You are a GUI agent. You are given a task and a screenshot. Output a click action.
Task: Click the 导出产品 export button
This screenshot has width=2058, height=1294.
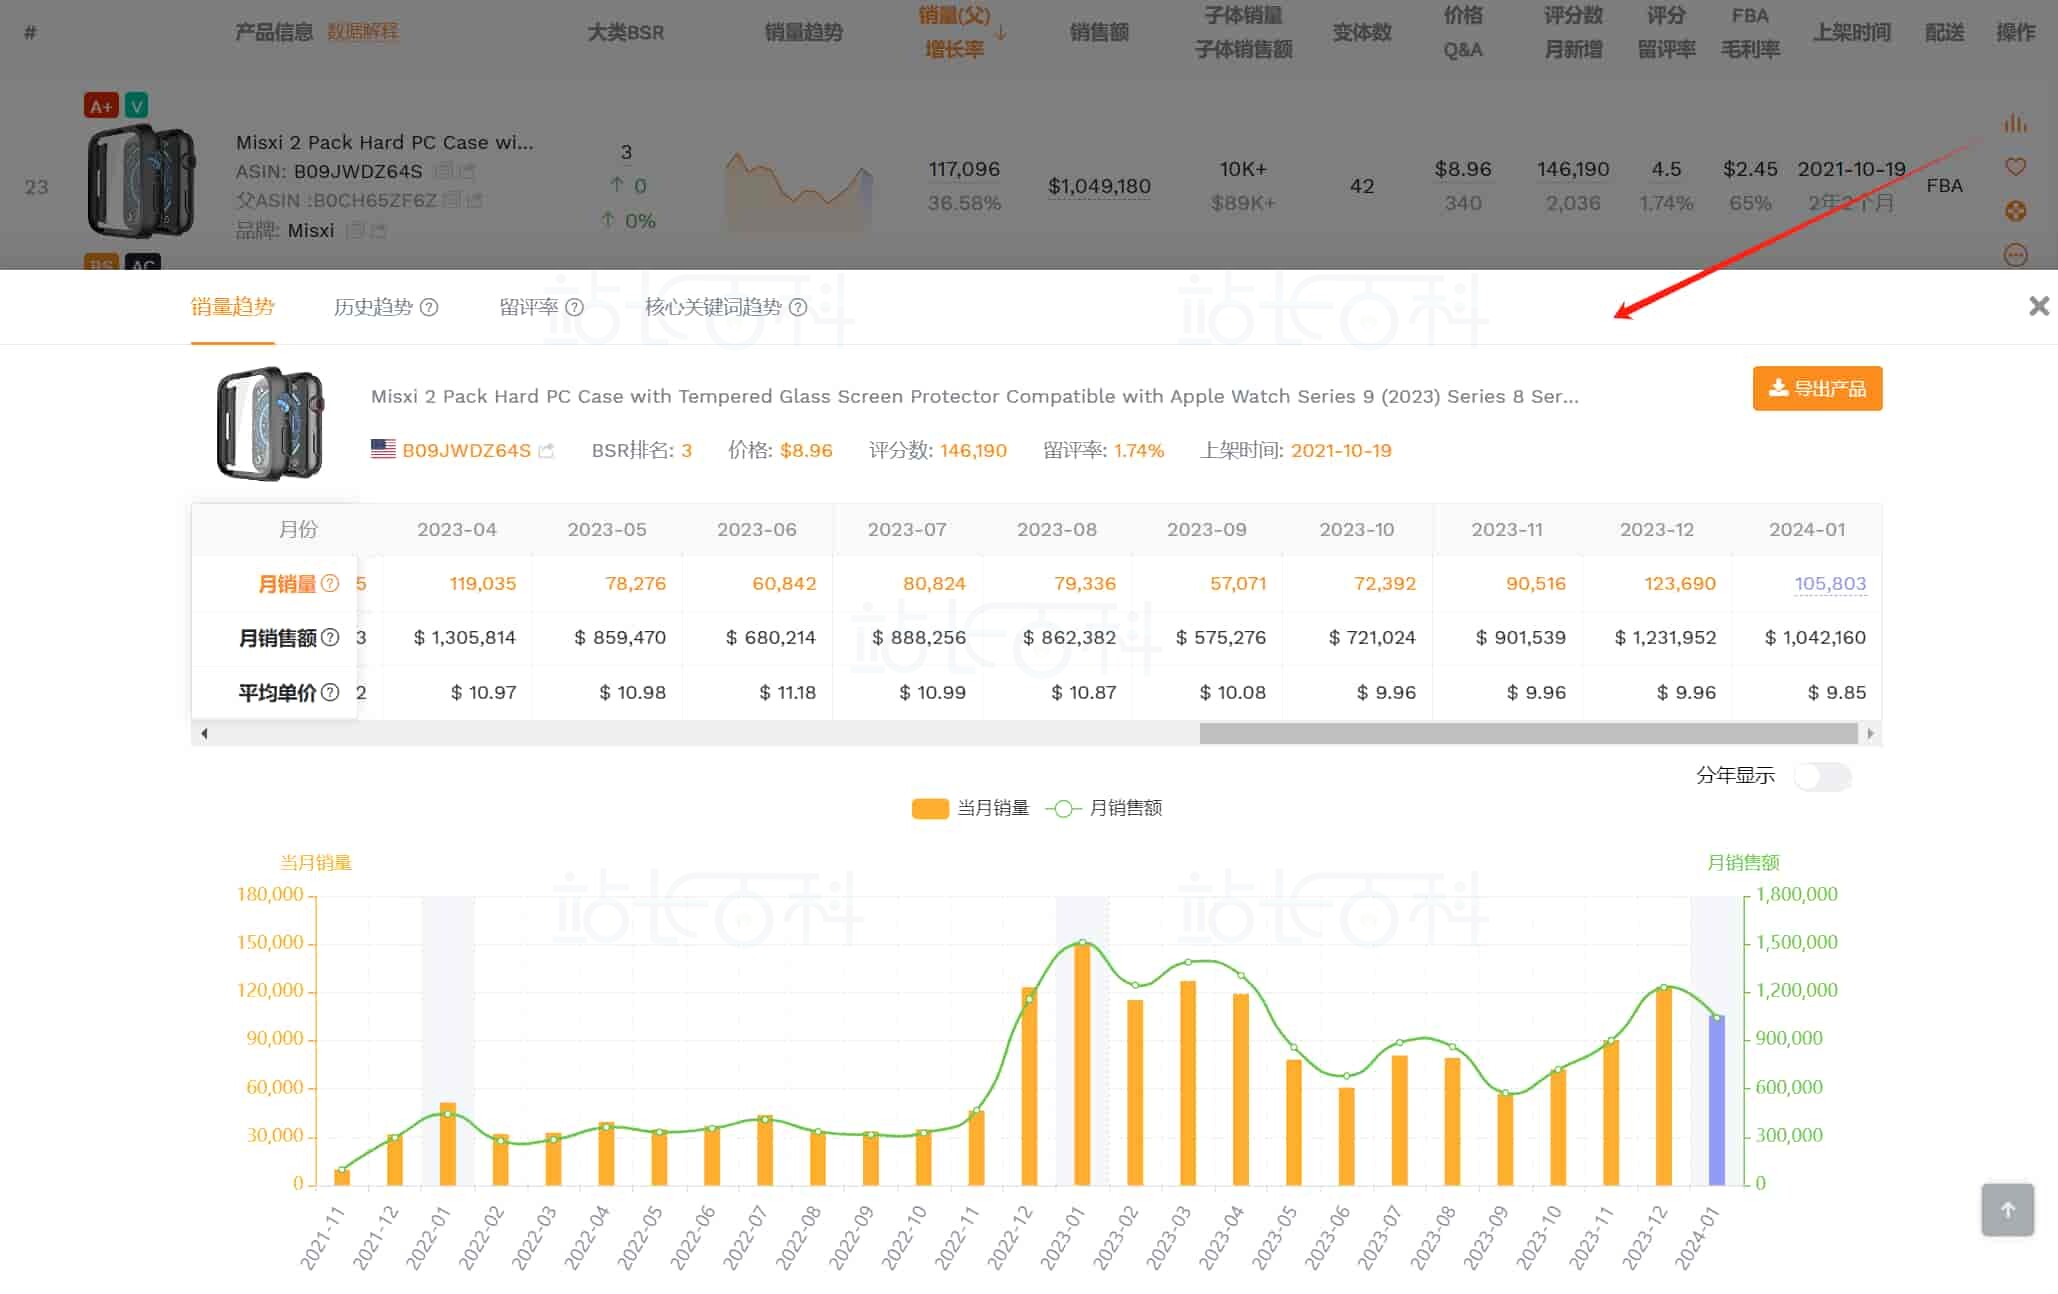1817,388
